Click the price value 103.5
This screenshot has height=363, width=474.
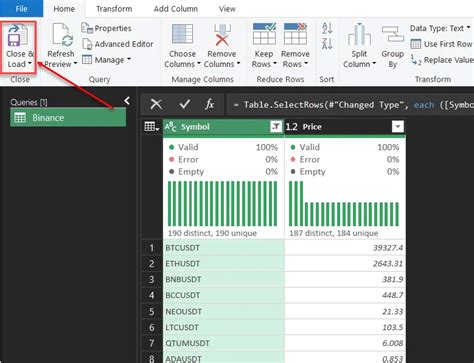click(393, 327)
